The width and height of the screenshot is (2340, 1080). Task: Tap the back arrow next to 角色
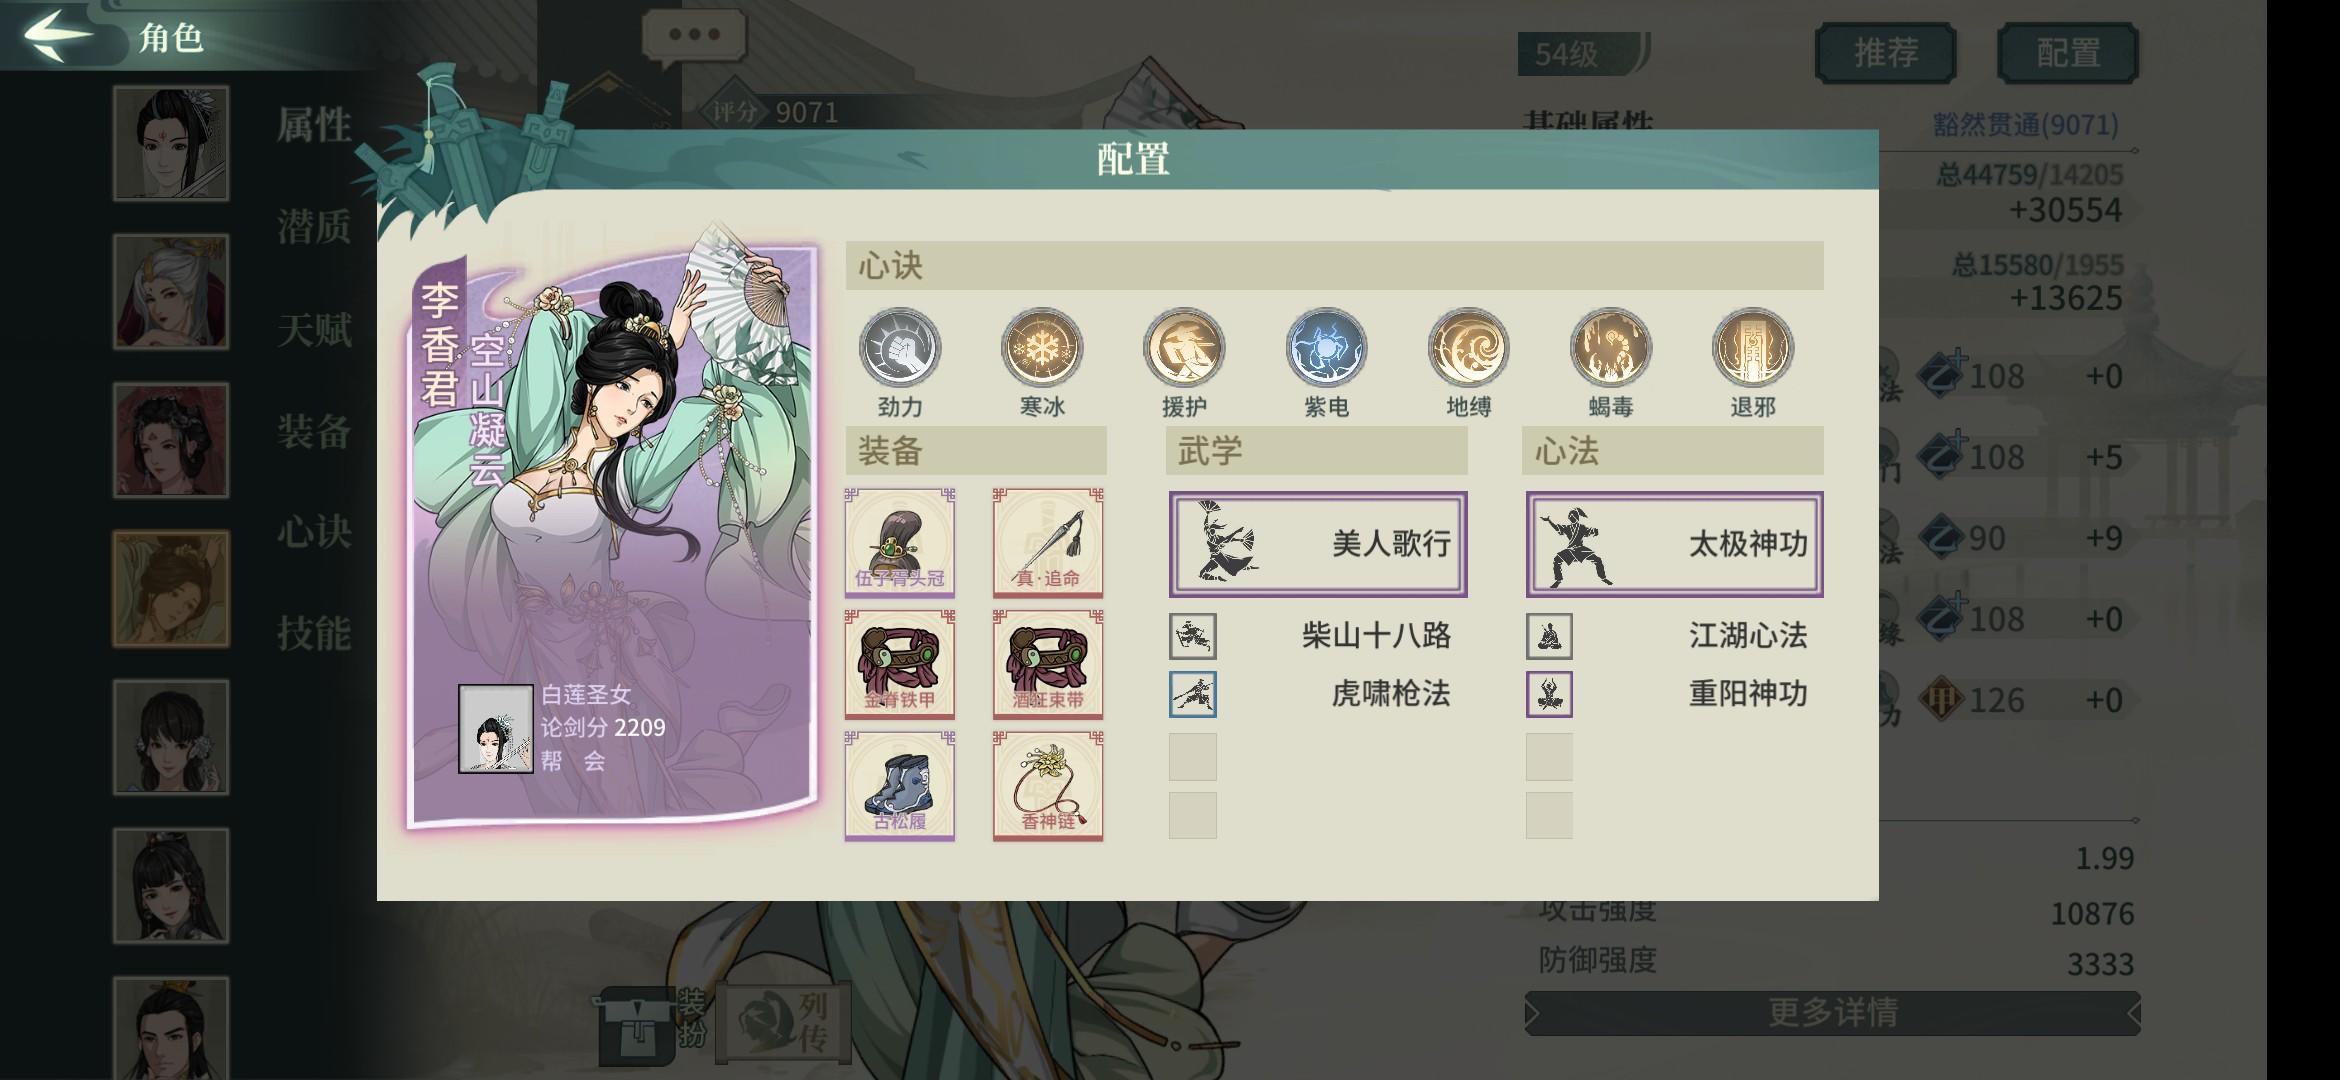click(58, 35)
